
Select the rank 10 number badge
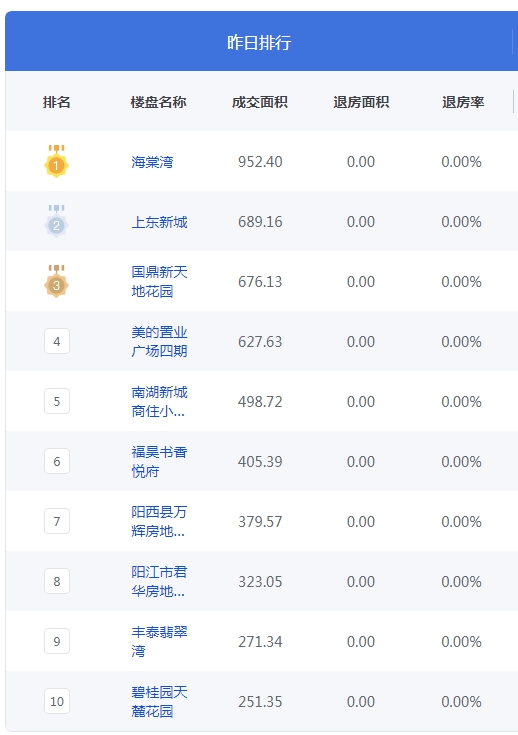coord(57,701)
